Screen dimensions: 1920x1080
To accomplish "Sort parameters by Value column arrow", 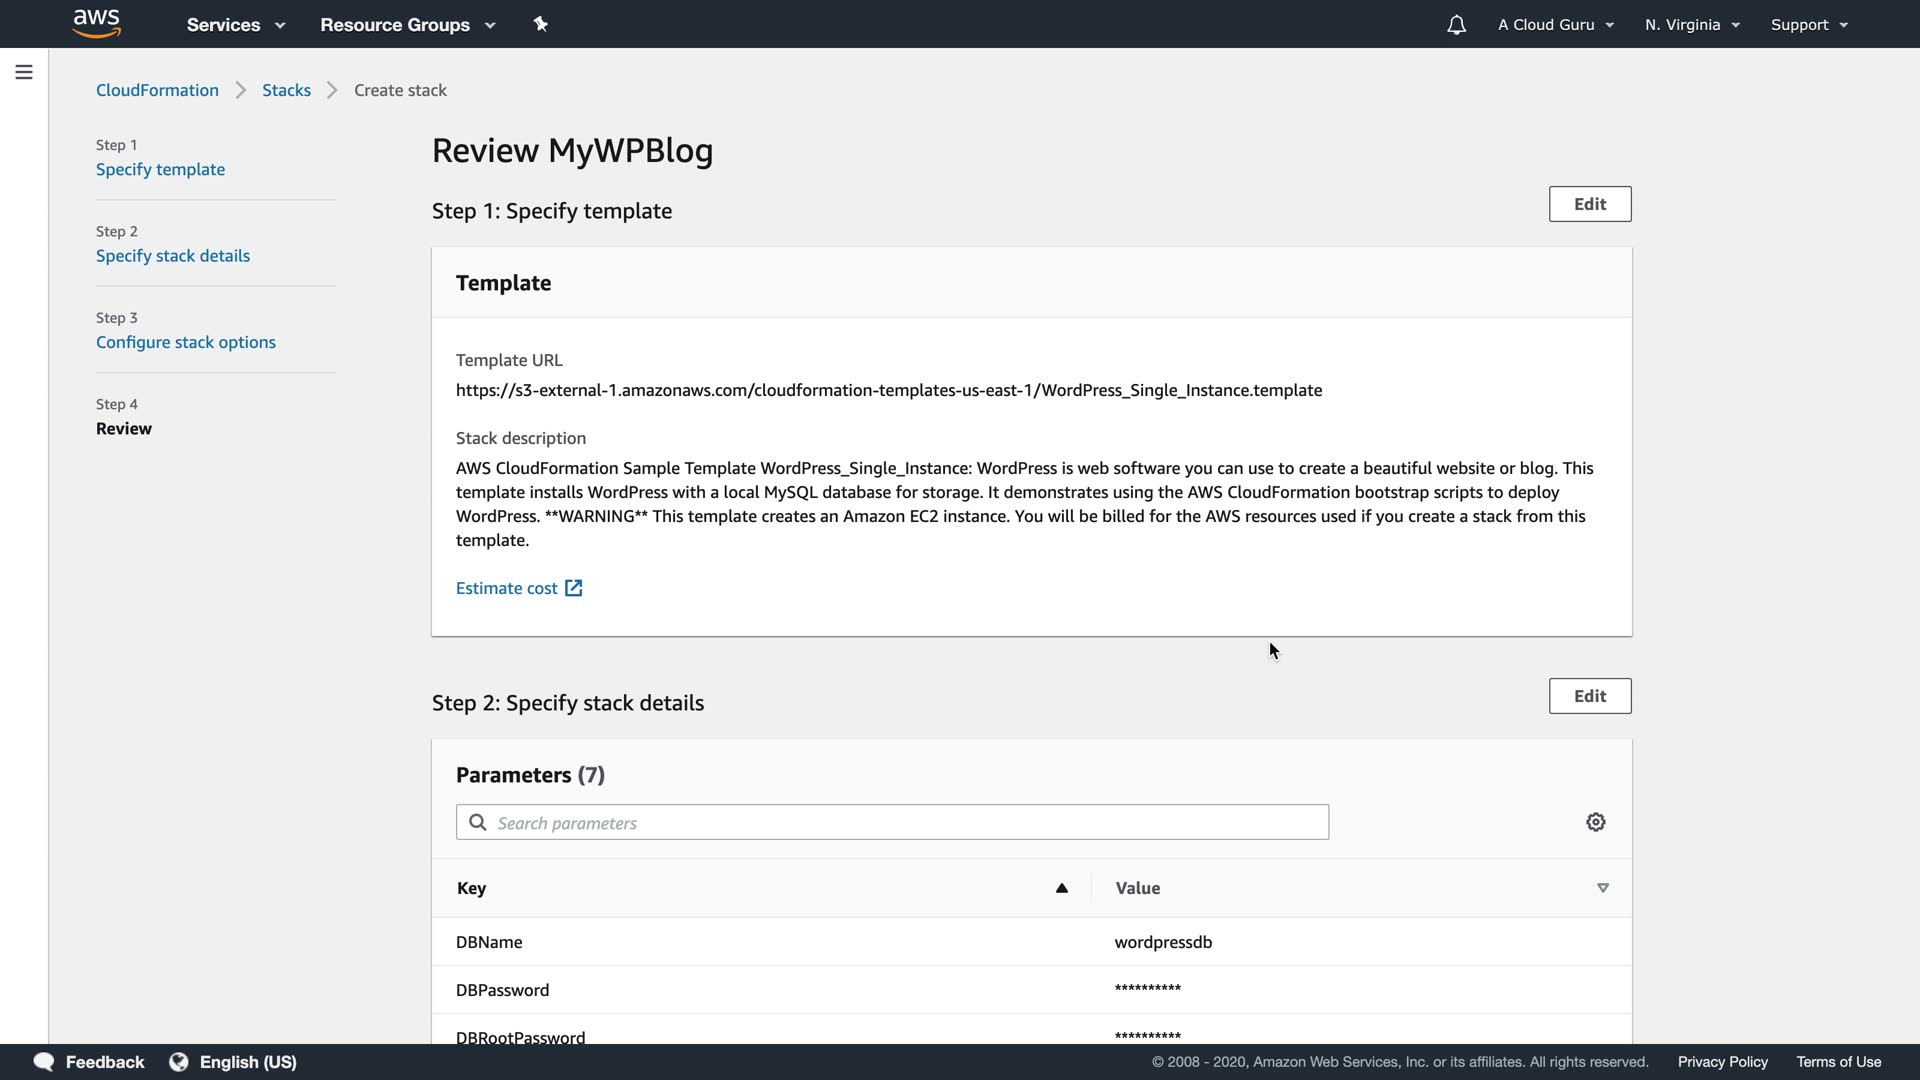I will (x=1603, y=888).
